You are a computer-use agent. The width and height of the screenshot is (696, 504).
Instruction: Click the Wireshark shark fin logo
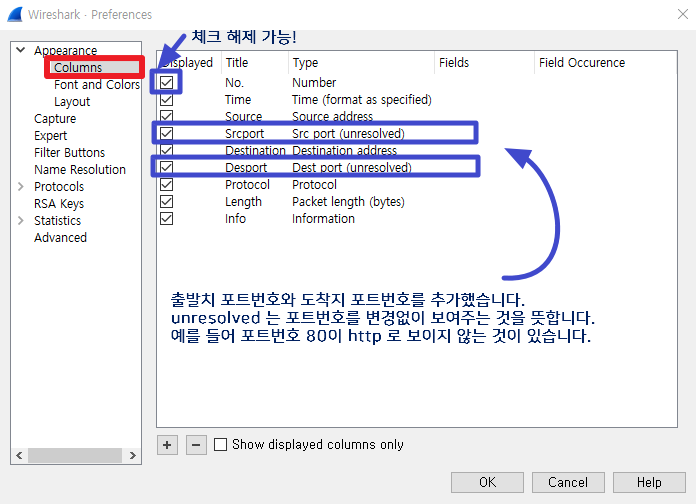pyautogui.click(x=15, y=14)
